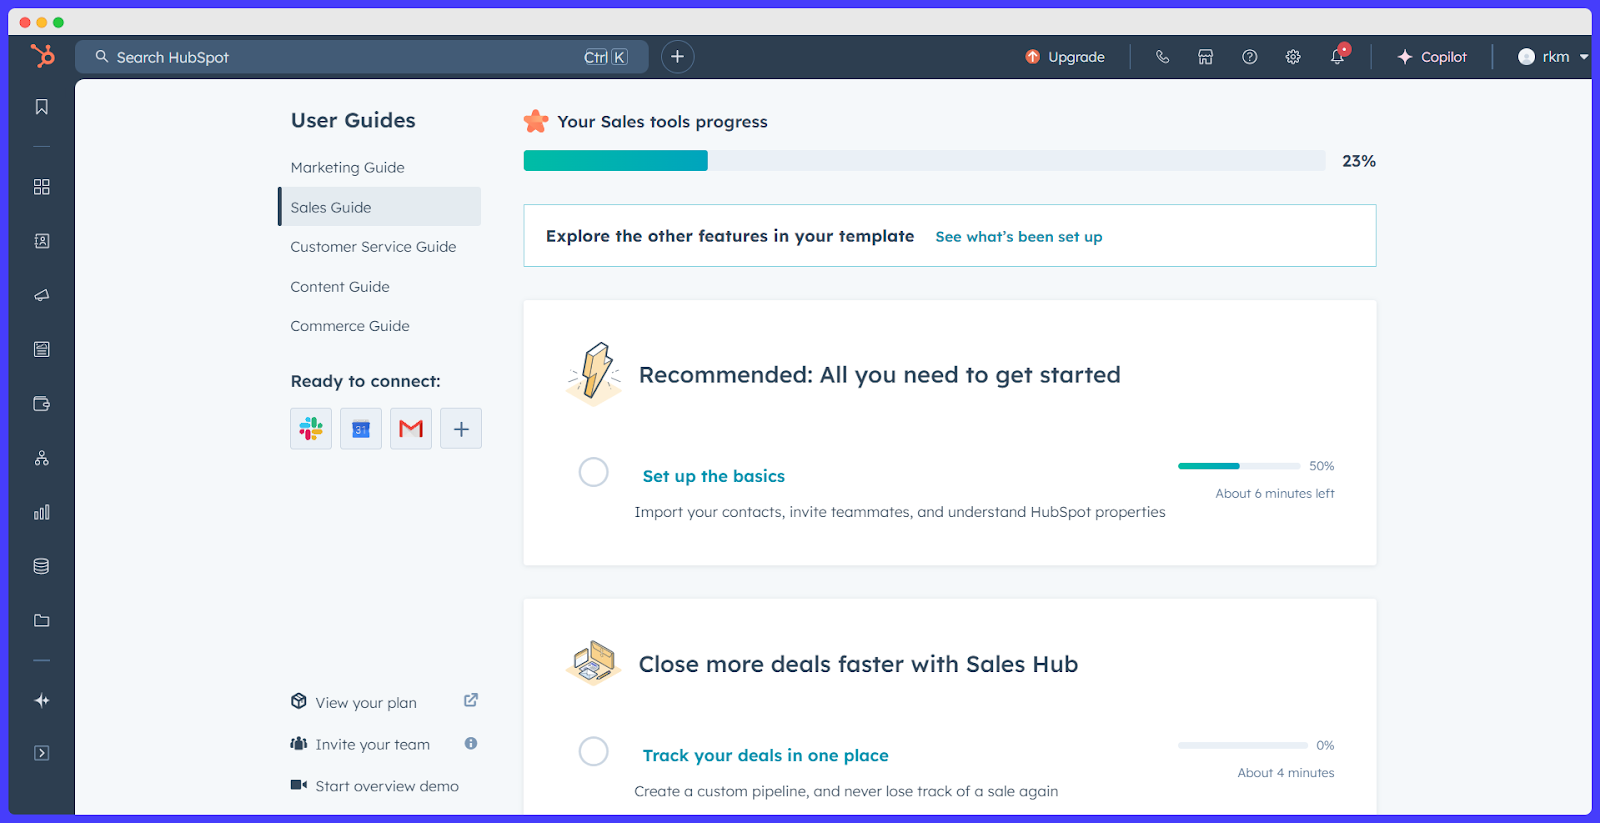Click the Recommended lightning bolt illustration
1600x823 pixels.
pyautogui.click(x=595, y=374)
